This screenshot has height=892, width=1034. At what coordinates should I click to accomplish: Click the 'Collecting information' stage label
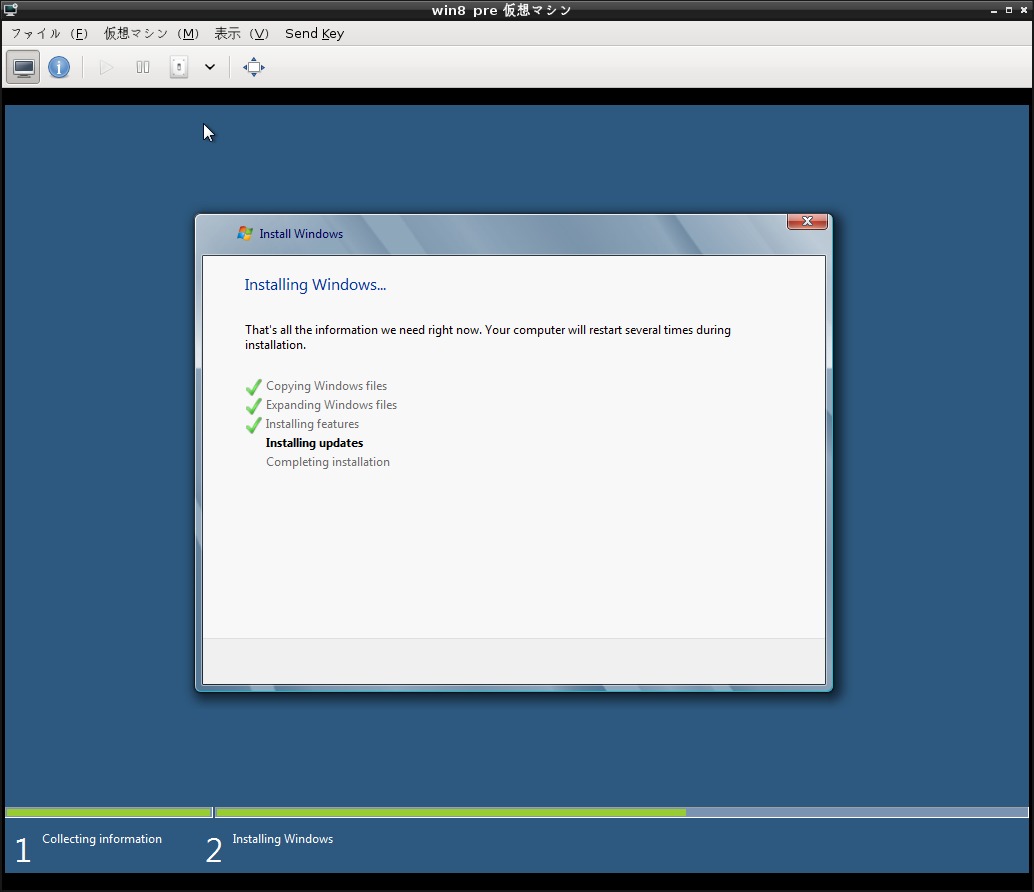pyautogui.click(x=102, y=839)
